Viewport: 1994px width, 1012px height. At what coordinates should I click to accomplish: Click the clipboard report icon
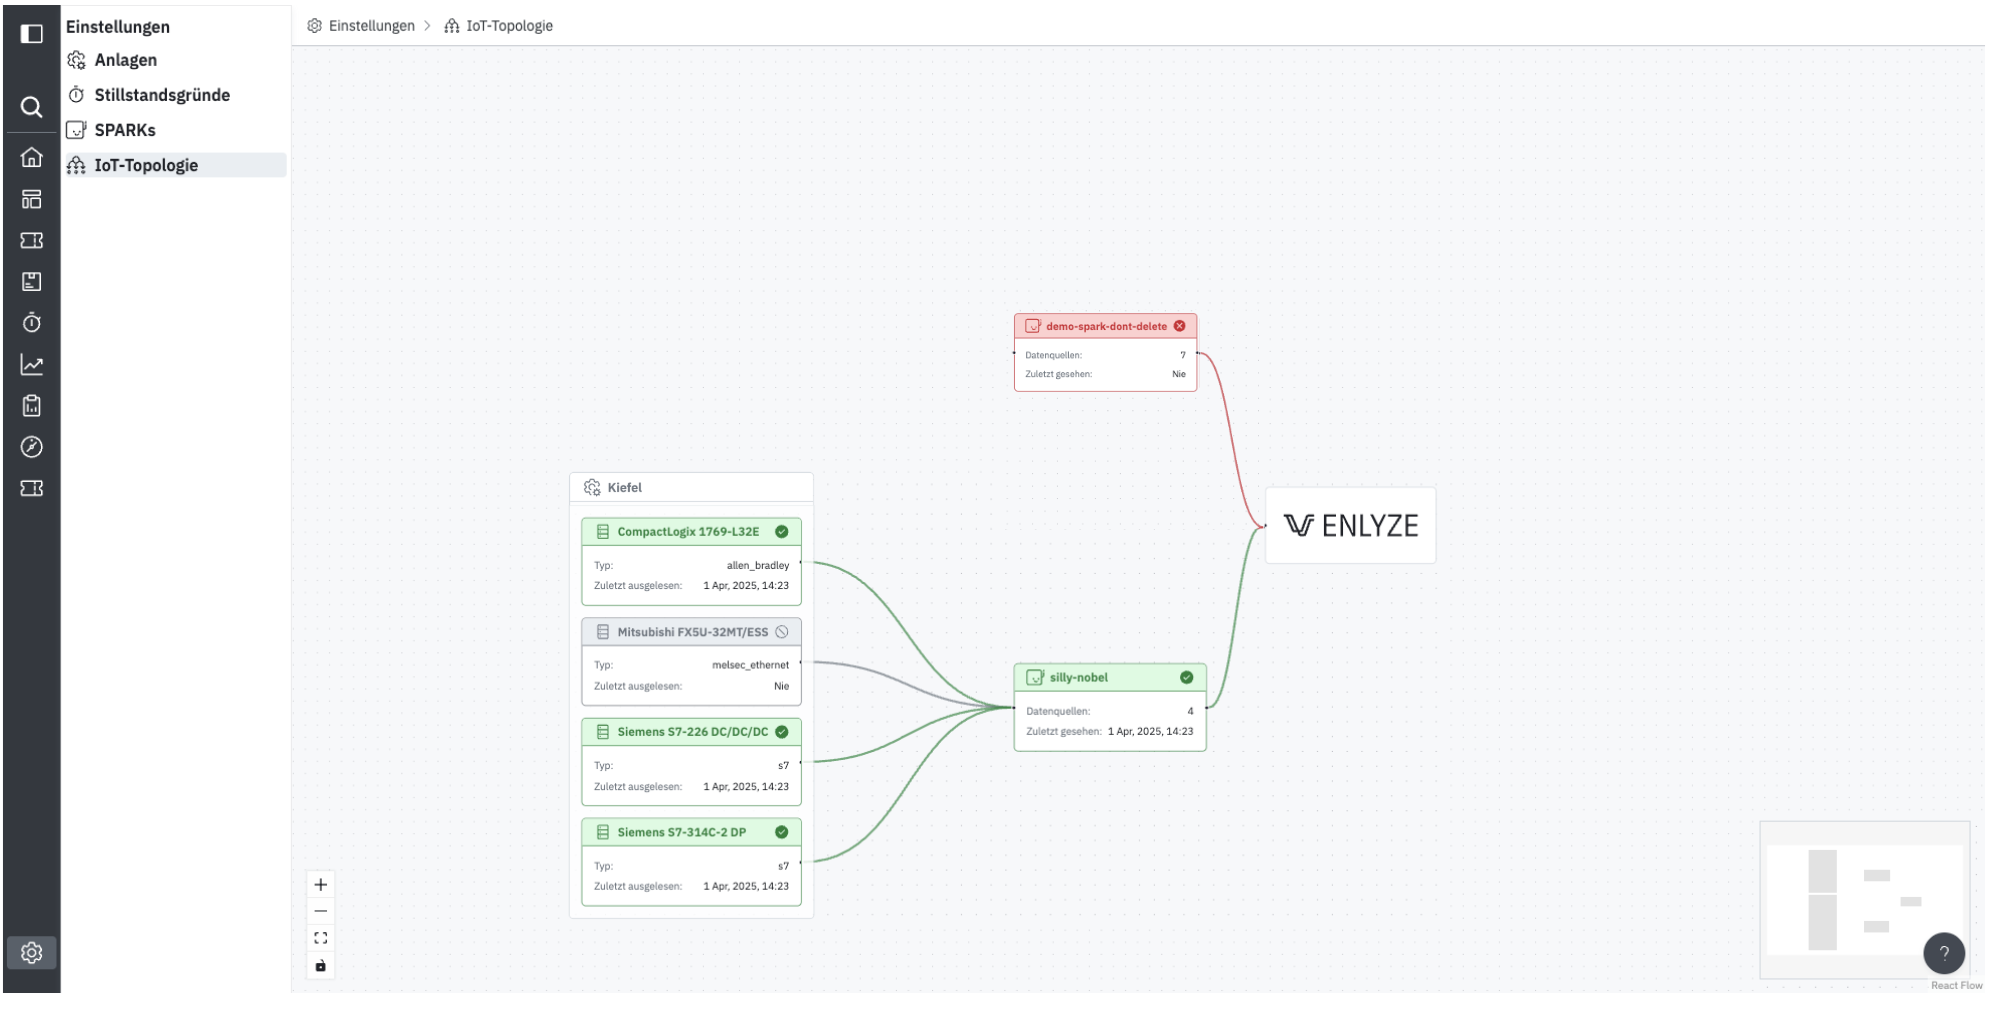32,406
